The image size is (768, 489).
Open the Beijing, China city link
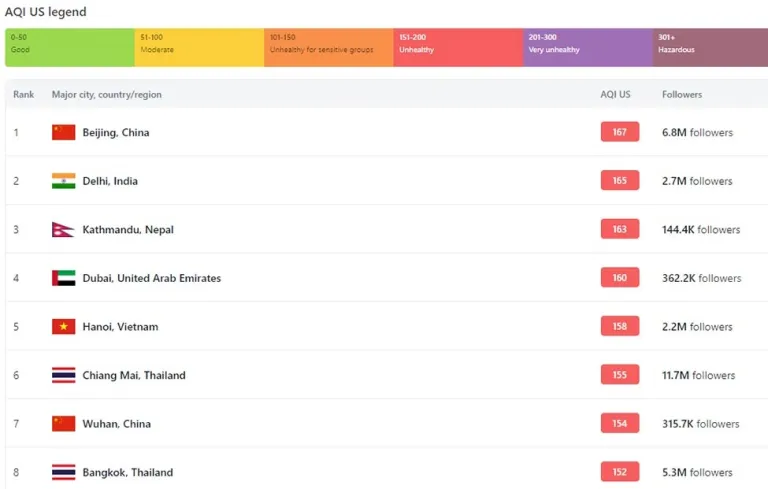point(116,133)
